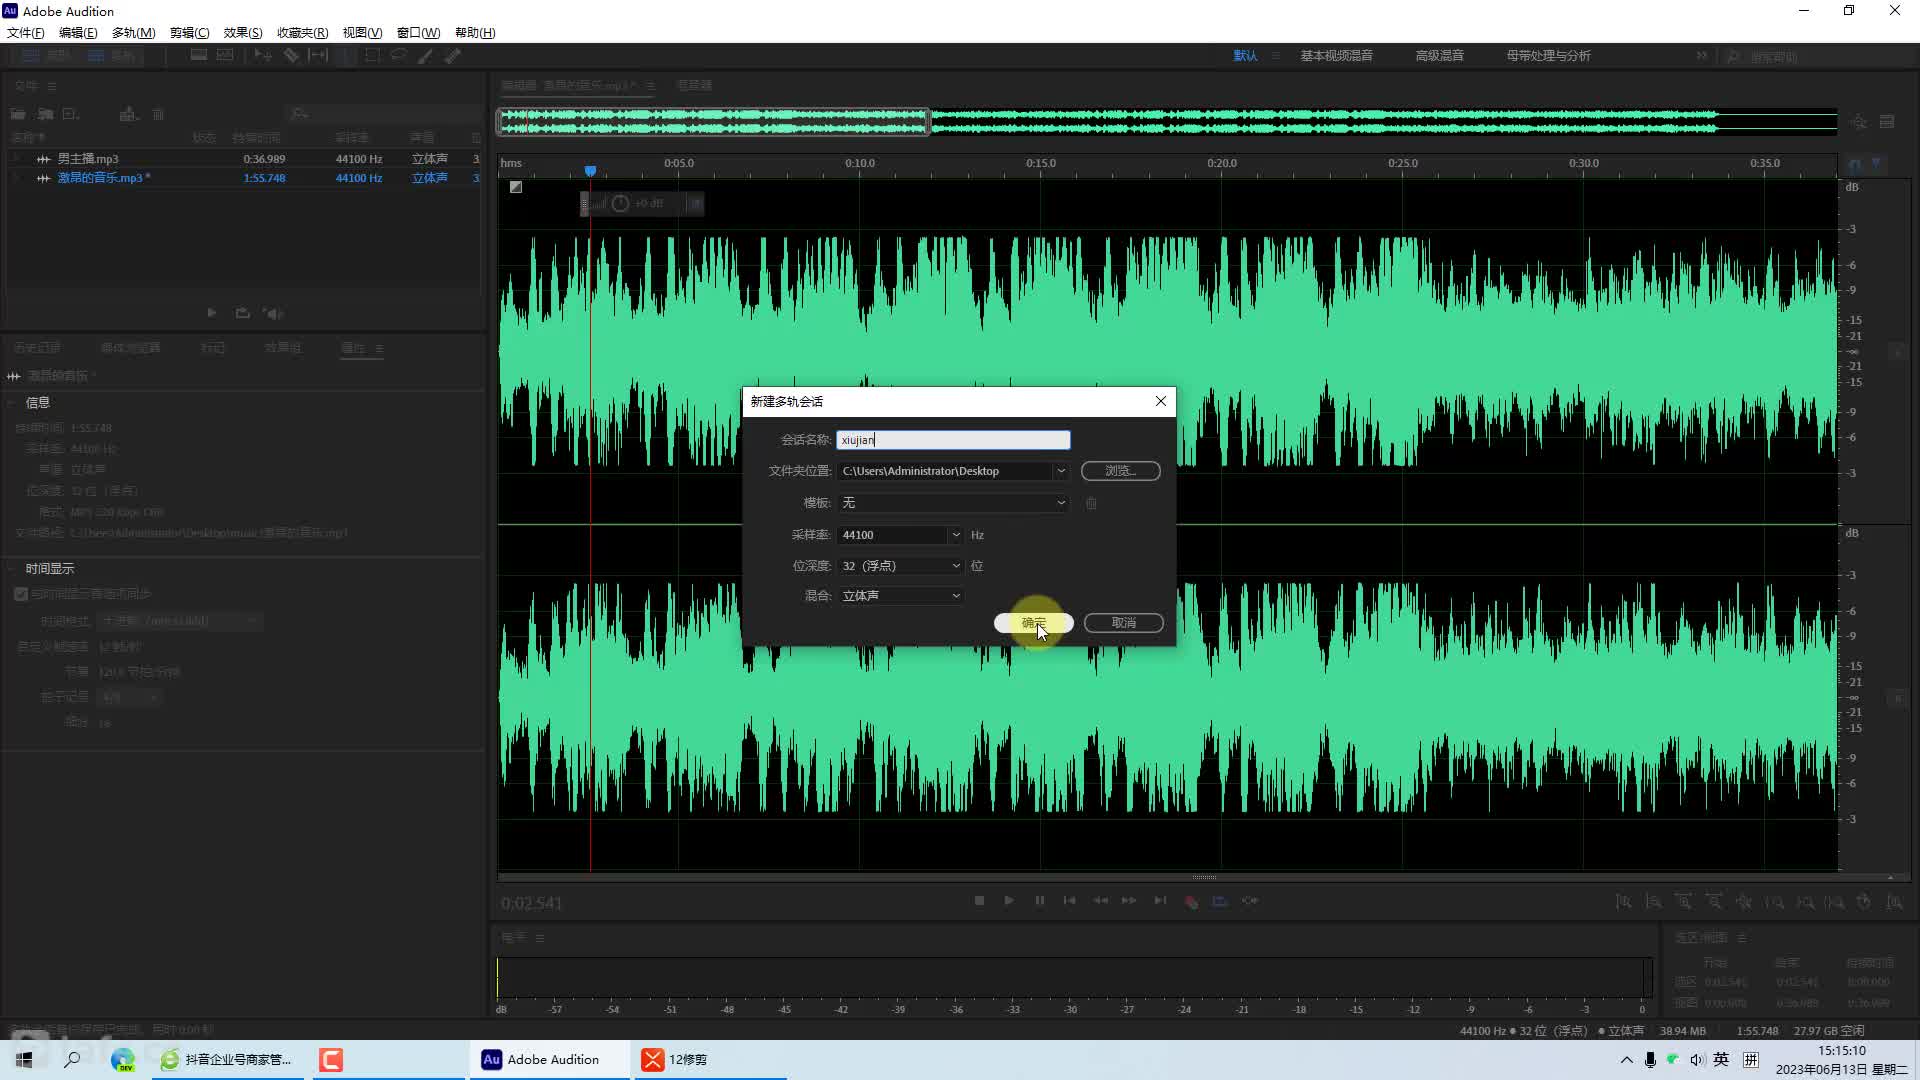
Task: Click the red Record button
Action: pyautogui.click(x=1191, y=901)
